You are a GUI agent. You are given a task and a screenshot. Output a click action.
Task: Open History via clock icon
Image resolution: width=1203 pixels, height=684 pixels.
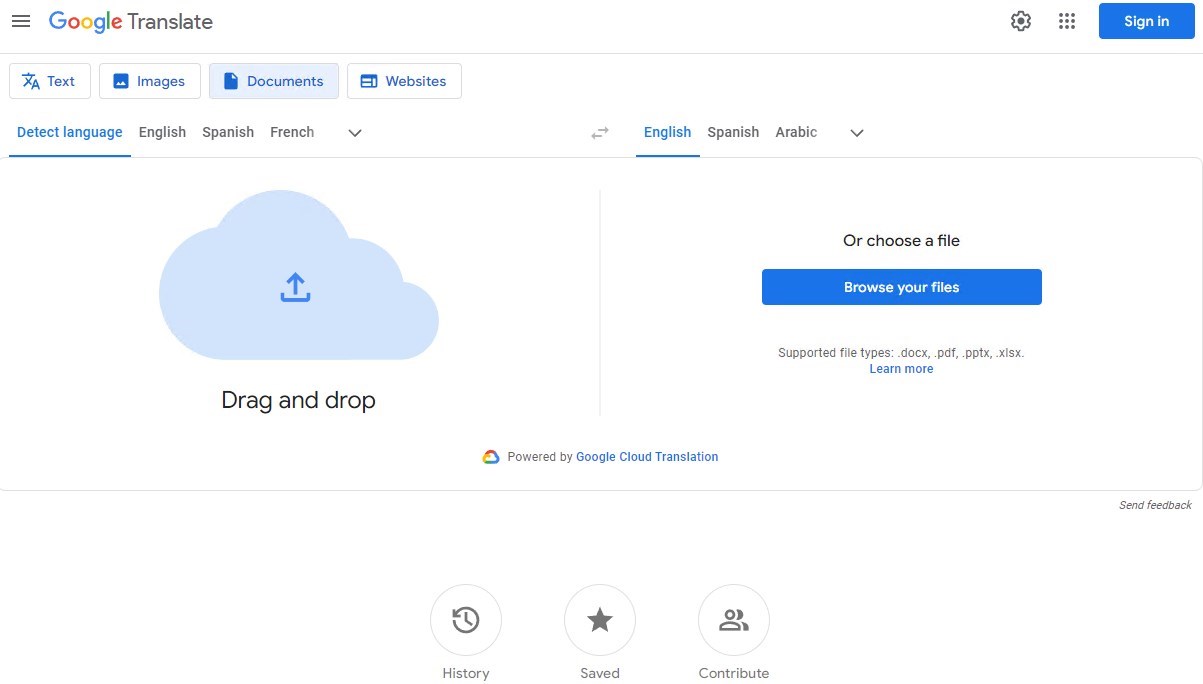click(x=466, y=620)
